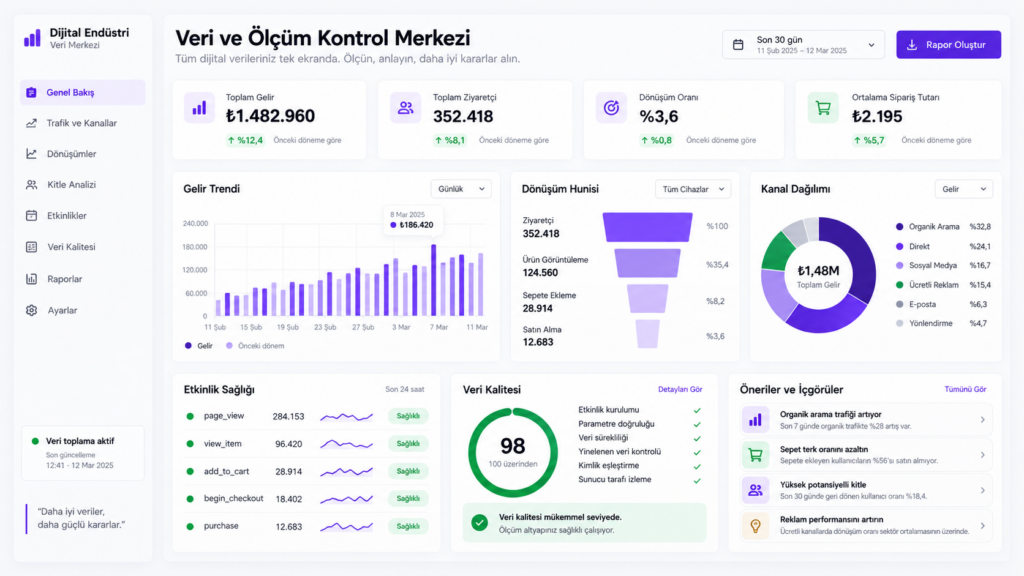Click the green check icon in quality banner
Image resolution: width=1024 pixels, height=576 pixels.
(x=479, y=522)
